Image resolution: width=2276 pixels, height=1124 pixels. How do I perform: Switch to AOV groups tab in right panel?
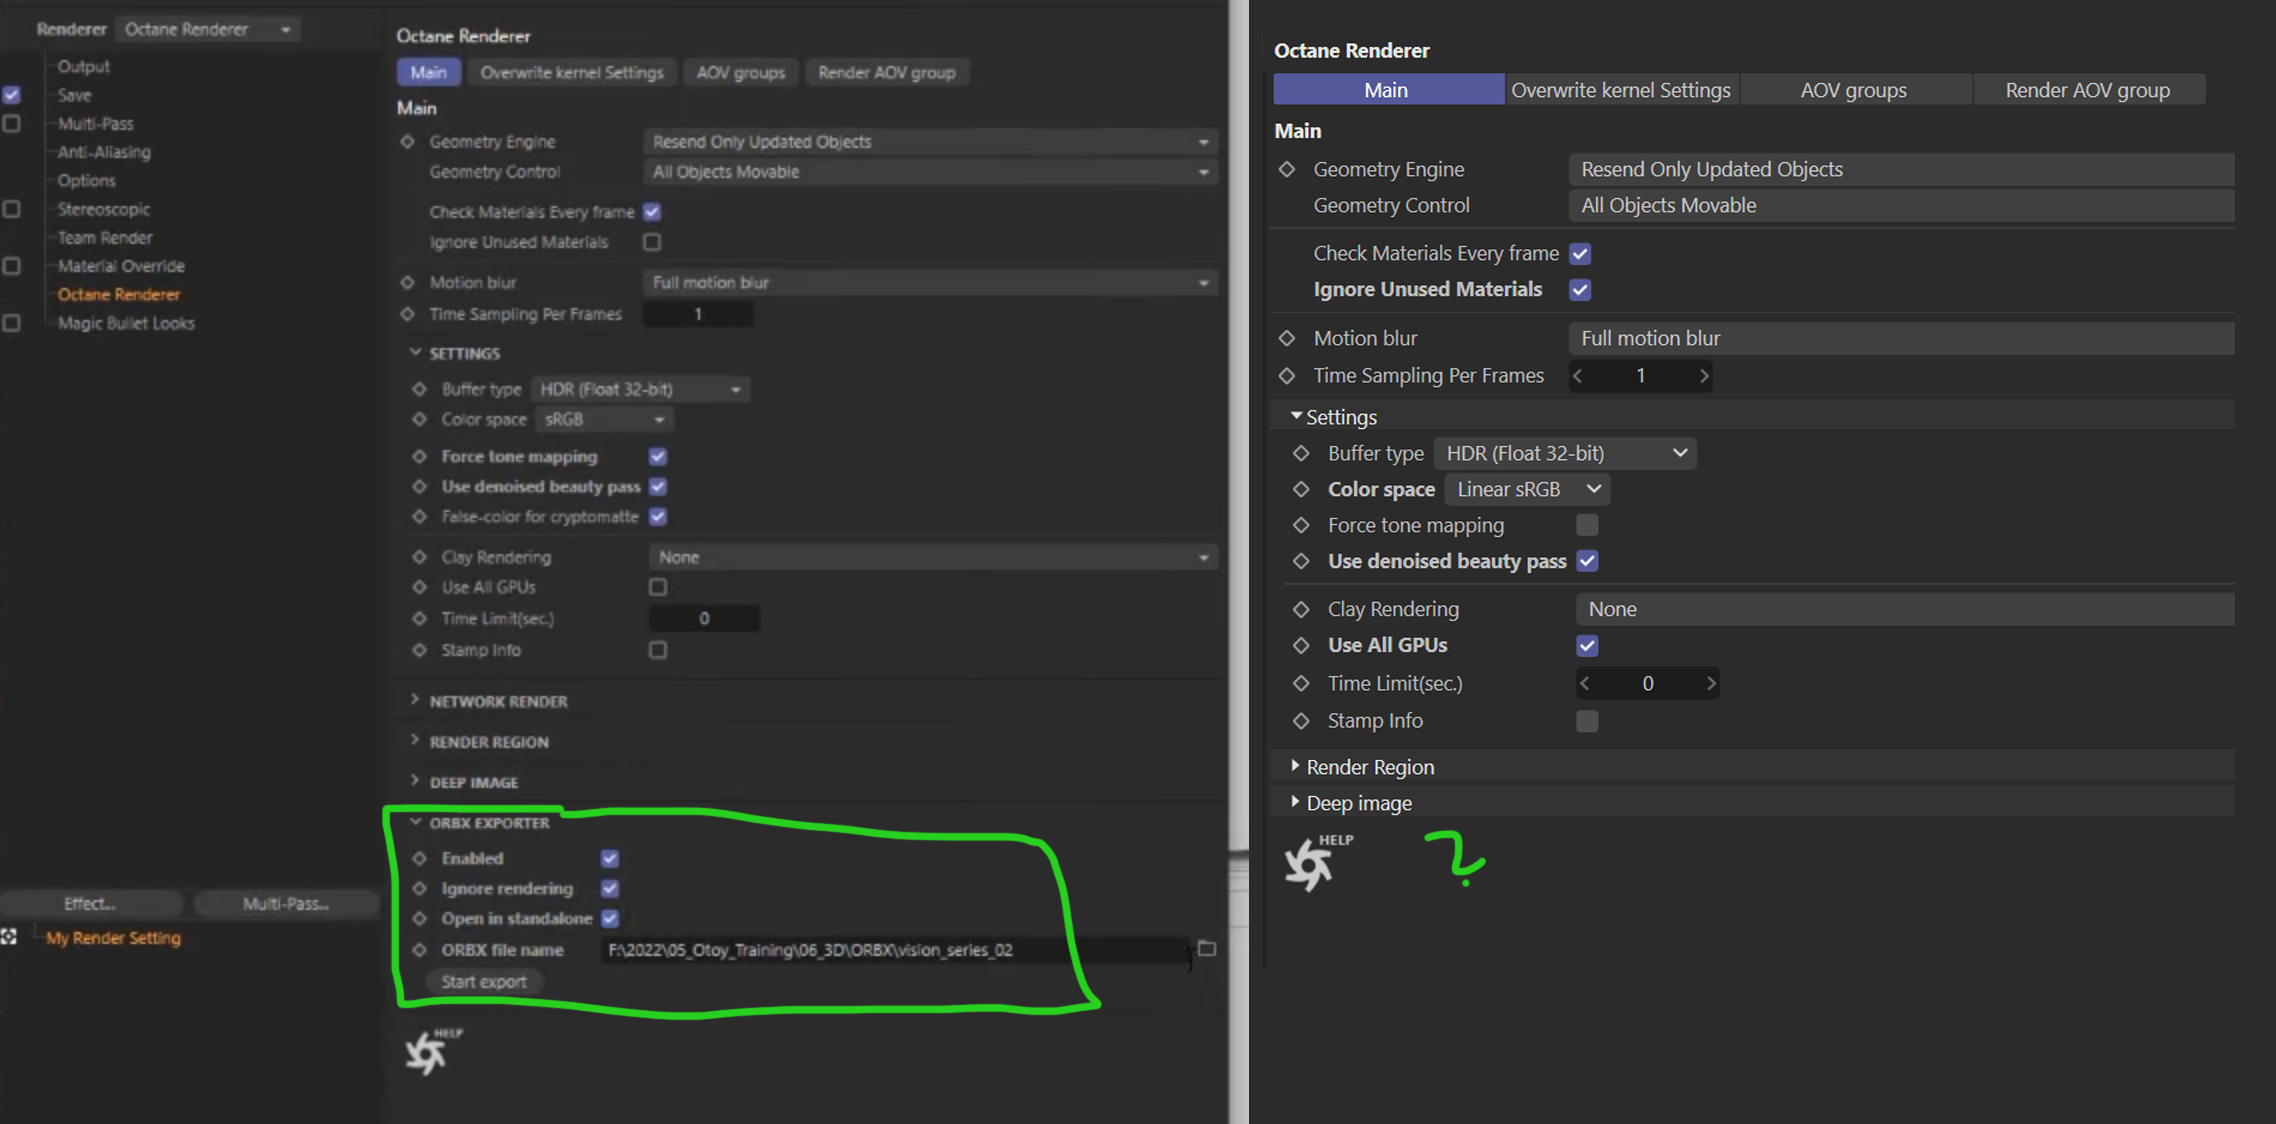point(1853,90)
